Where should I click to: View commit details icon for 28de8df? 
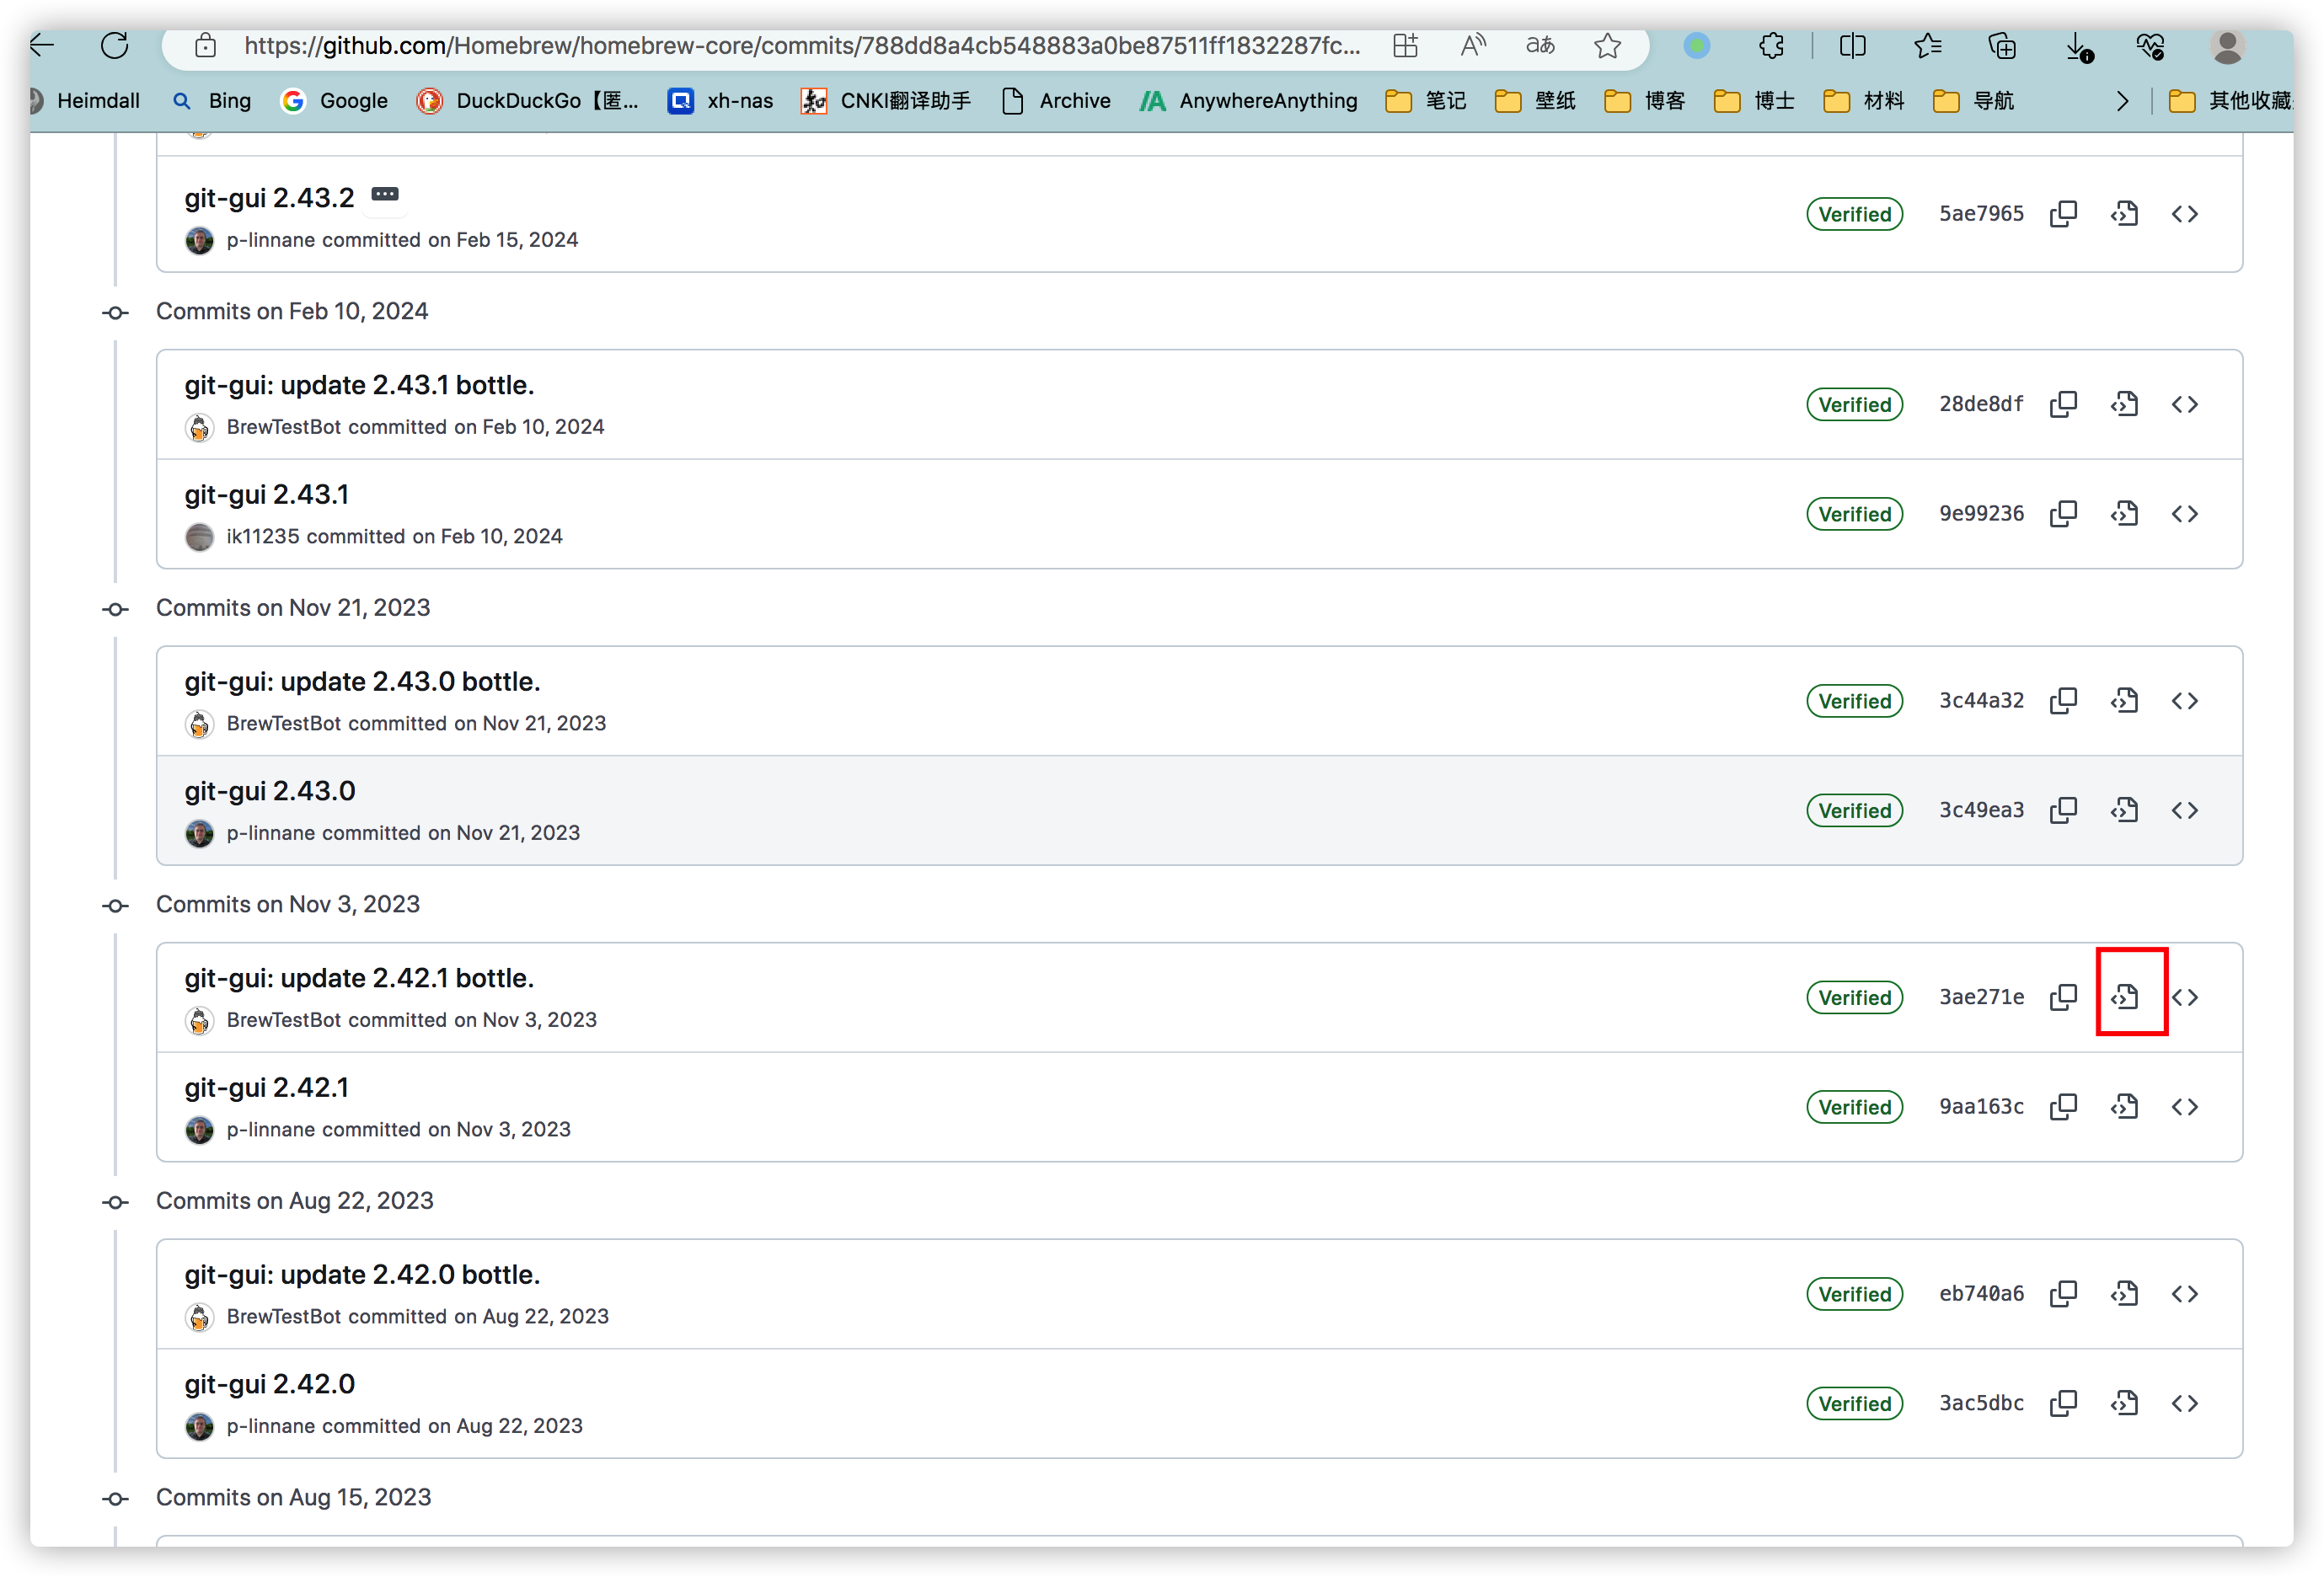(2125, 404)
